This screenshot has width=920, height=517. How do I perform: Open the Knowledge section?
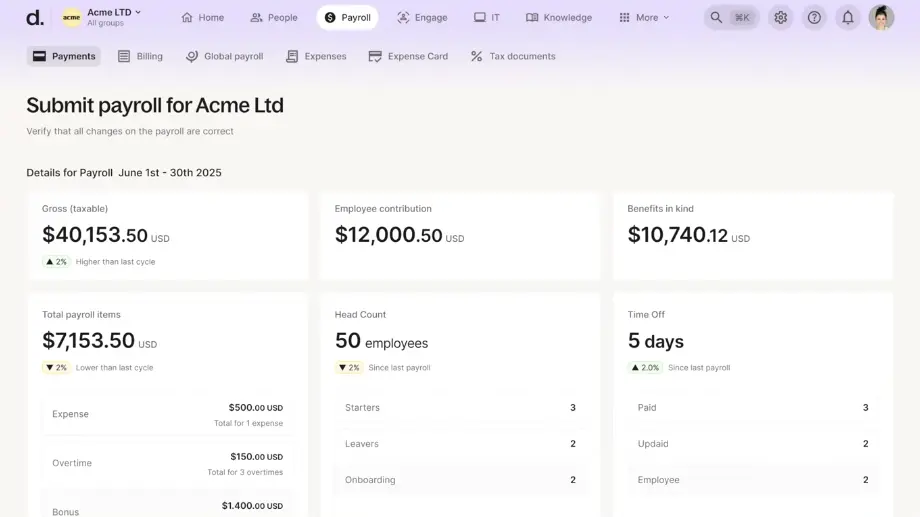click(559, 17)
